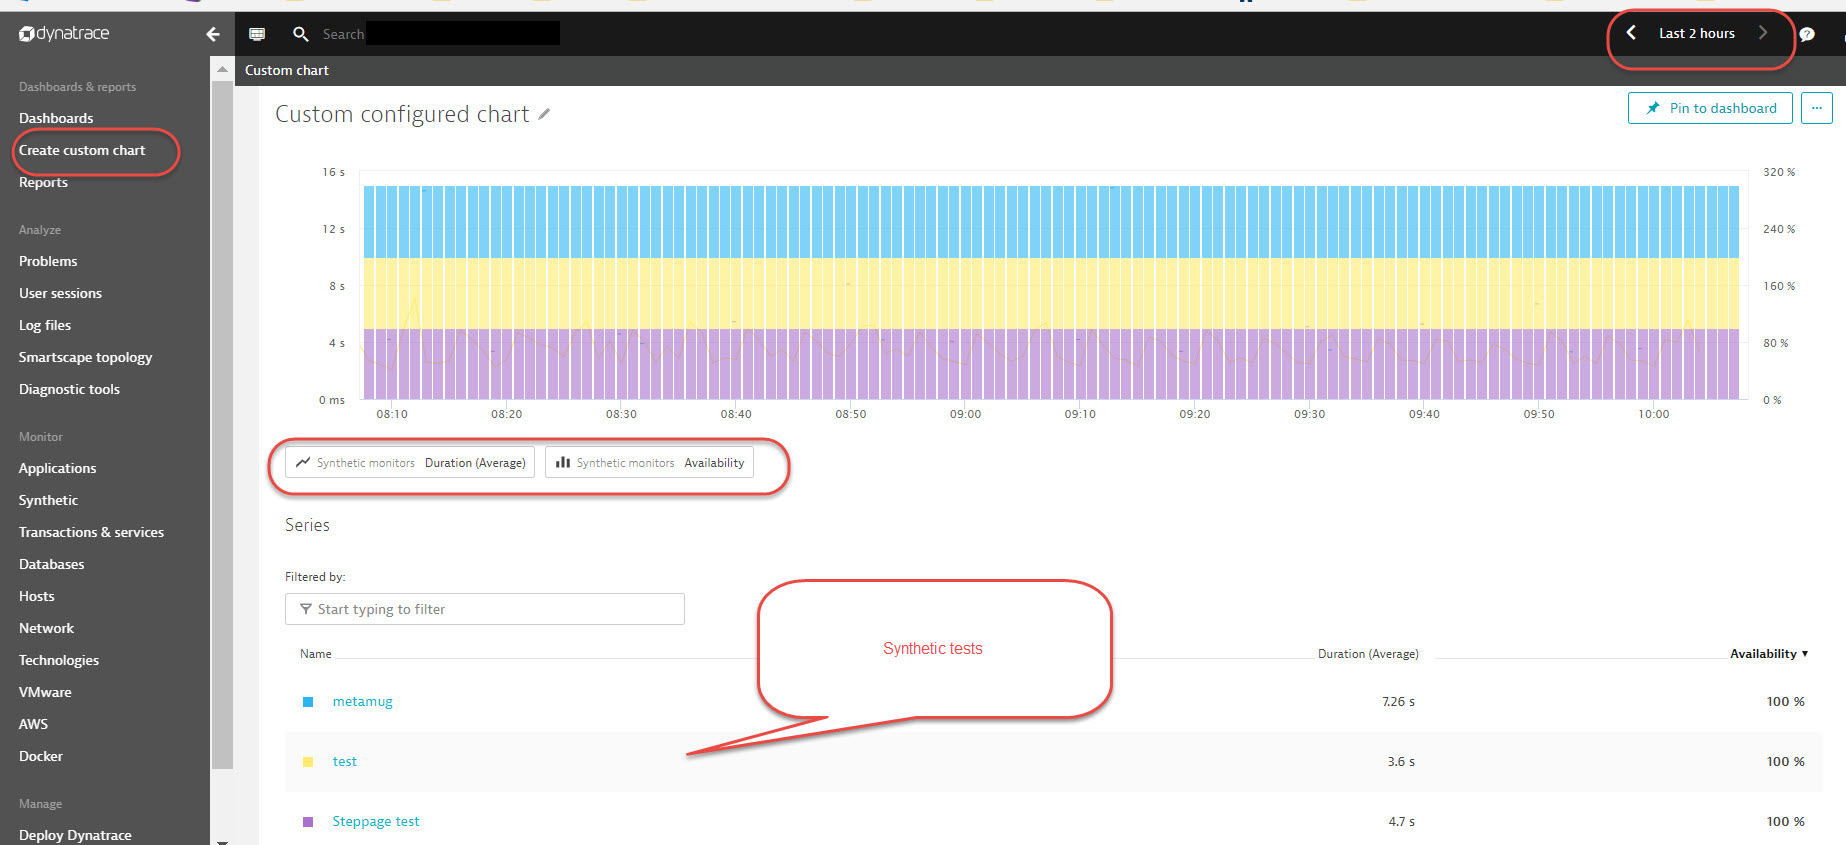Screen dimensions: 1846x845
Task: Edit chart title with pencil icon
Action: pyautogui.click(x=544, y=114)
